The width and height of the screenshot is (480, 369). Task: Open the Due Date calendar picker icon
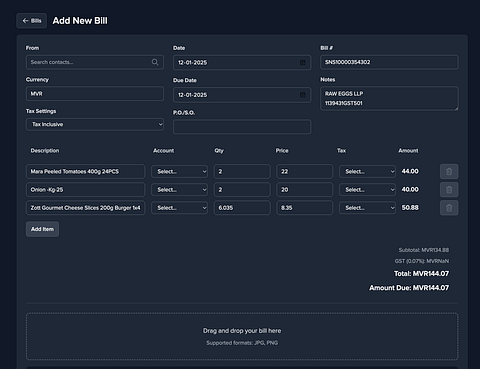302,95
